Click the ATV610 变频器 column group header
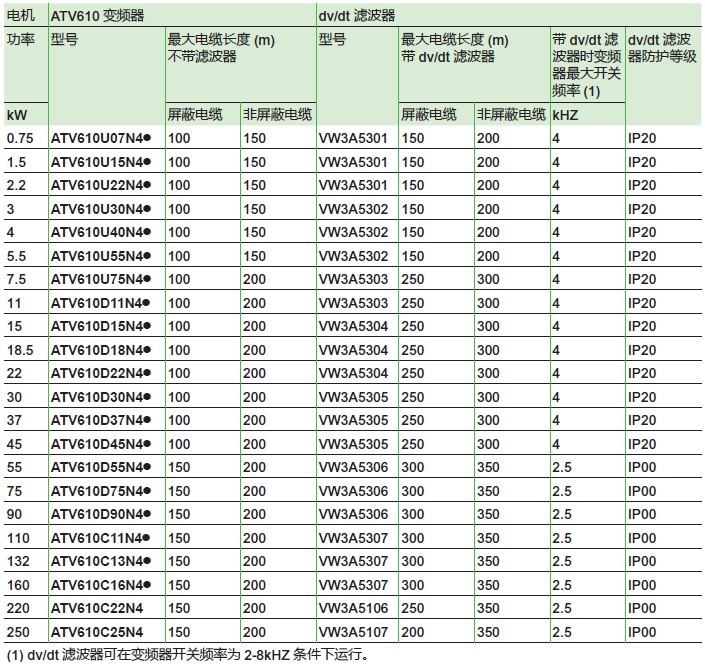This screenshot has width=705, height=664. (96, 16)
